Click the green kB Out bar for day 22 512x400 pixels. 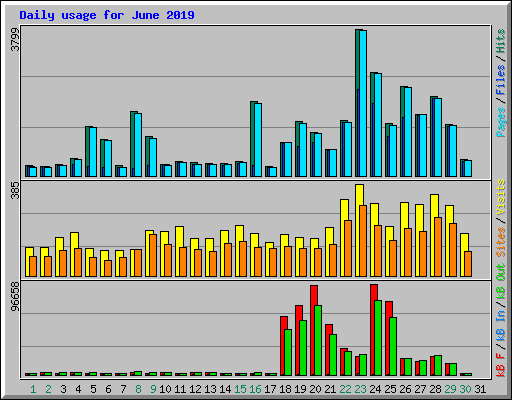[x=348, y=363]
